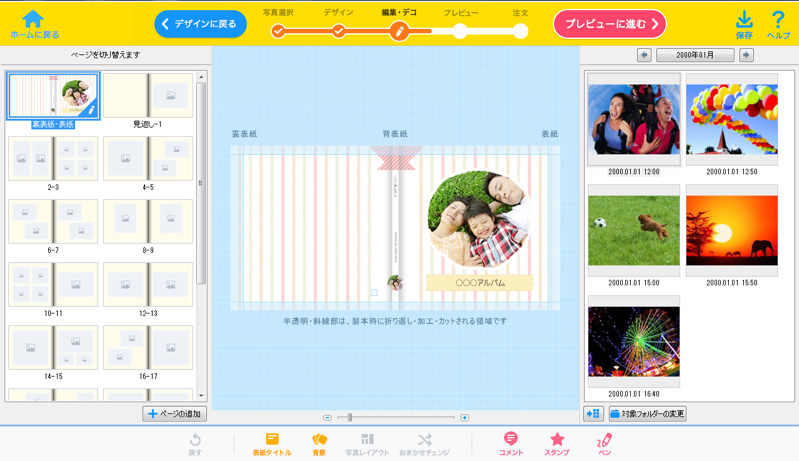Select the dog on grass photo 15:00
799x461 pixels.
tap(634, 230)
